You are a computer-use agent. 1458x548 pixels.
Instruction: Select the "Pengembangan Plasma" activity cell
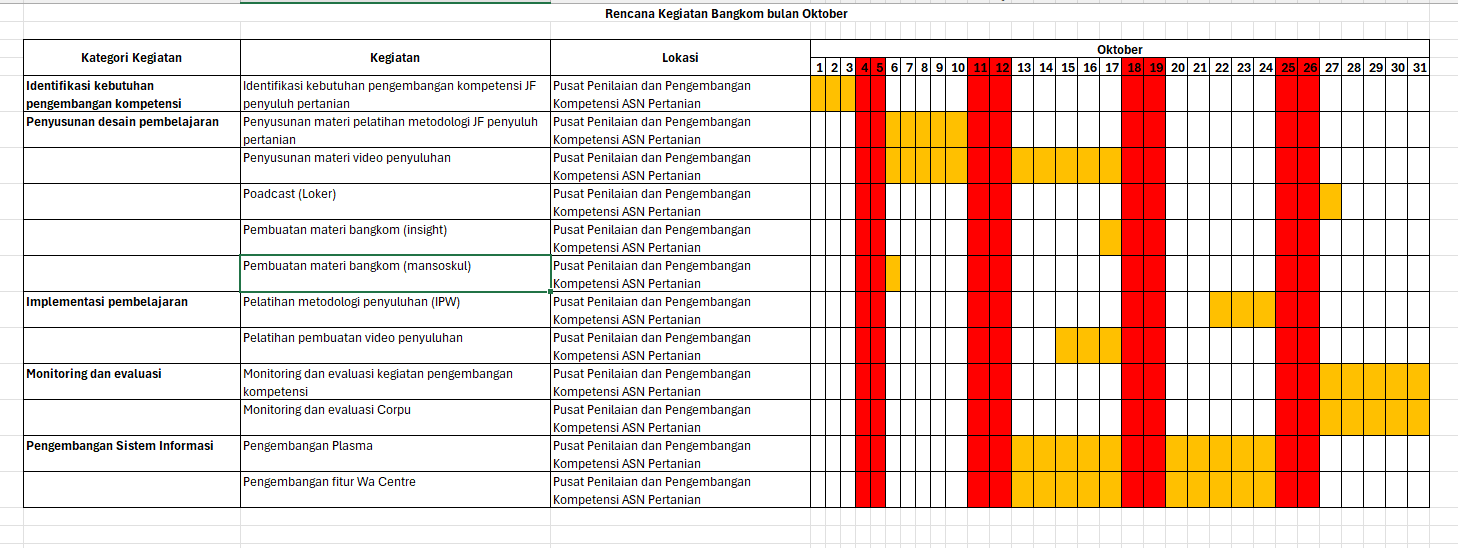395,454
